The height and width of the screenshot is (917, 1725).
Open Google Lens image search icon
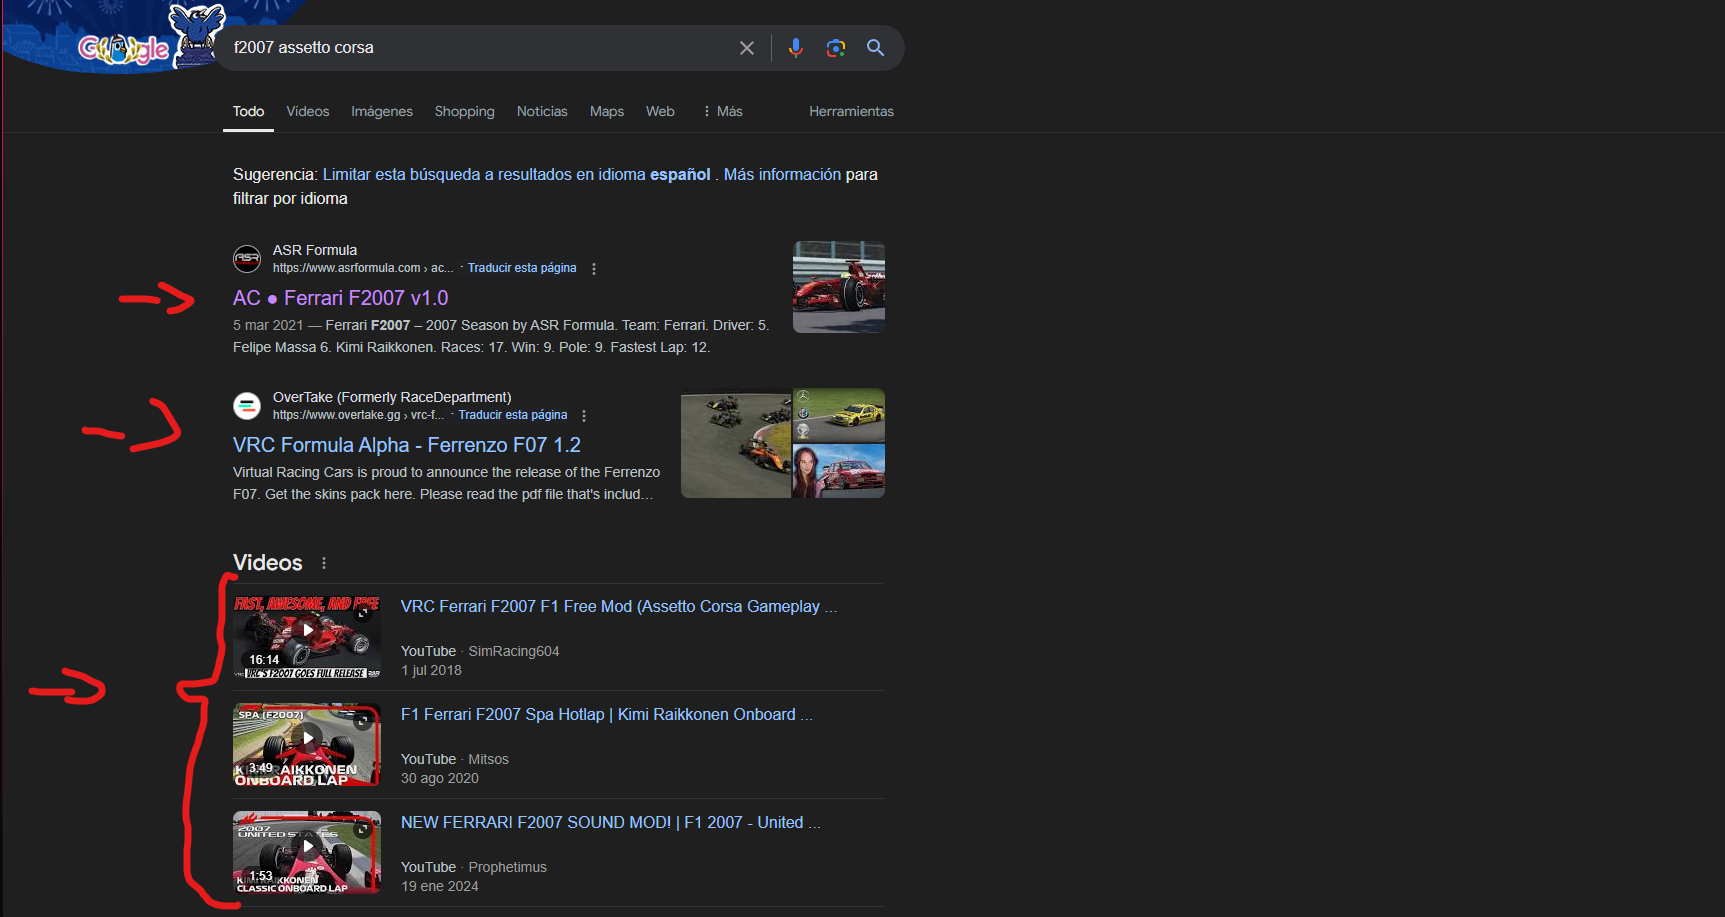[x=836, y=48]
